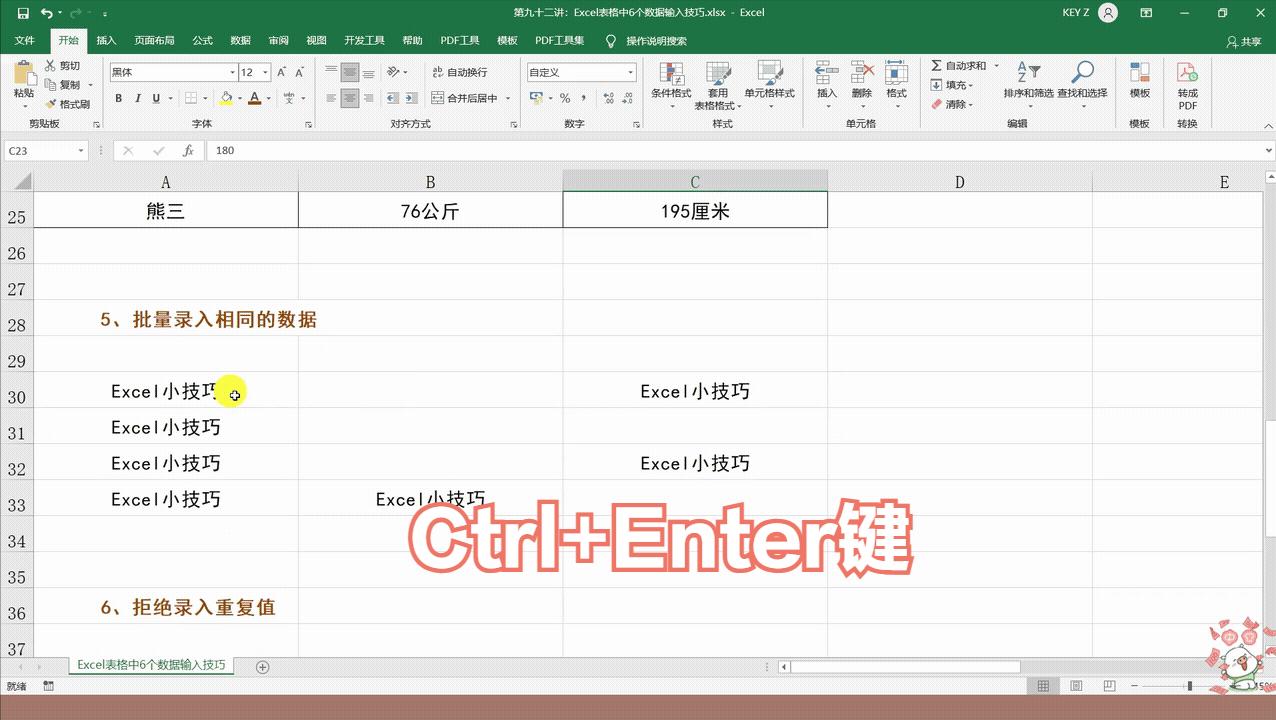Expand the Merge & Center (合并后居中) arrow

508,98
